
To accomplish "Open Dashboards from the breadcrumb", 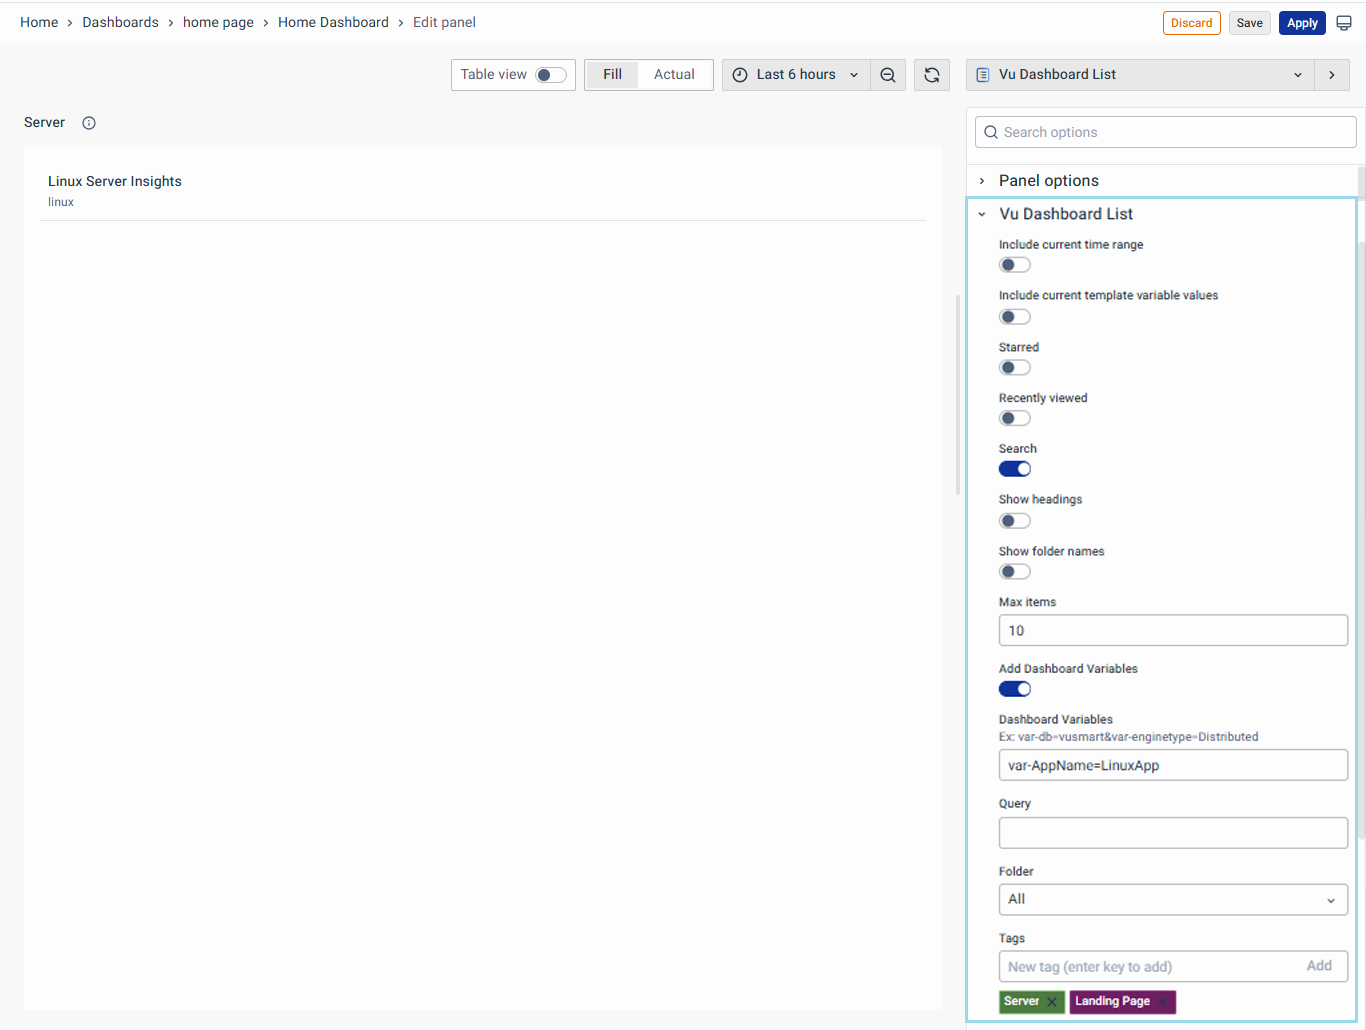I will pos(120,22).
